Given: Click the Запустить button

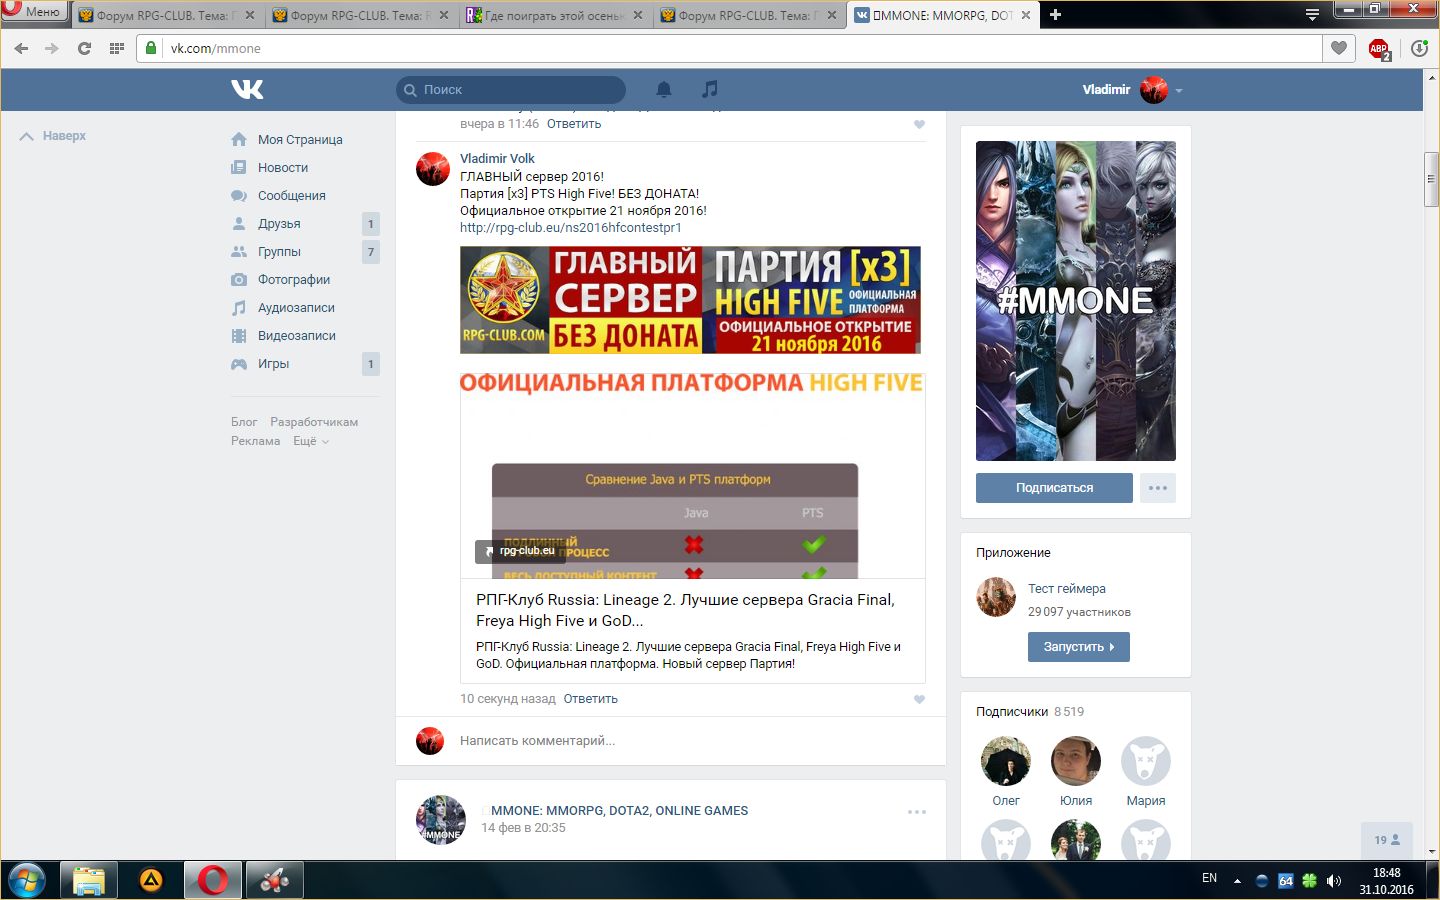Looking at the screenshot, I should click(1078, 647).
